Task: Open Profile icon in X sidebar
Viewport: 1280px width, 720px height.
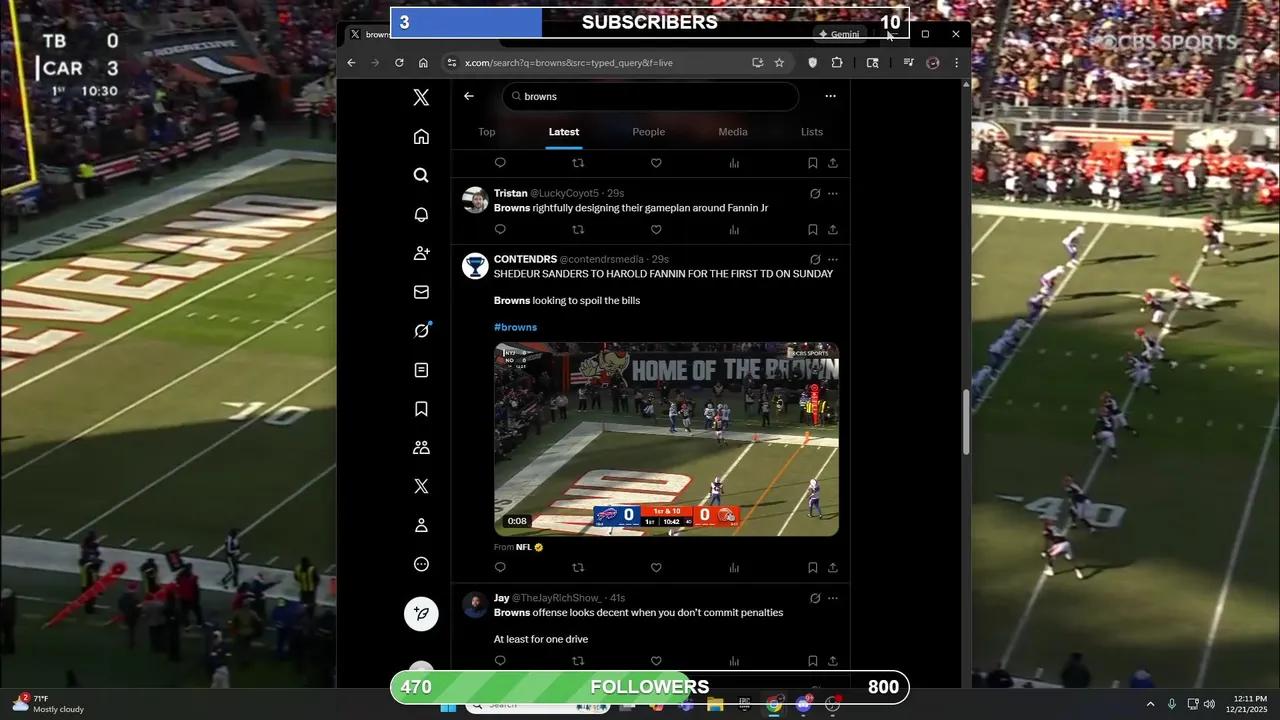Action: [421, 525]
